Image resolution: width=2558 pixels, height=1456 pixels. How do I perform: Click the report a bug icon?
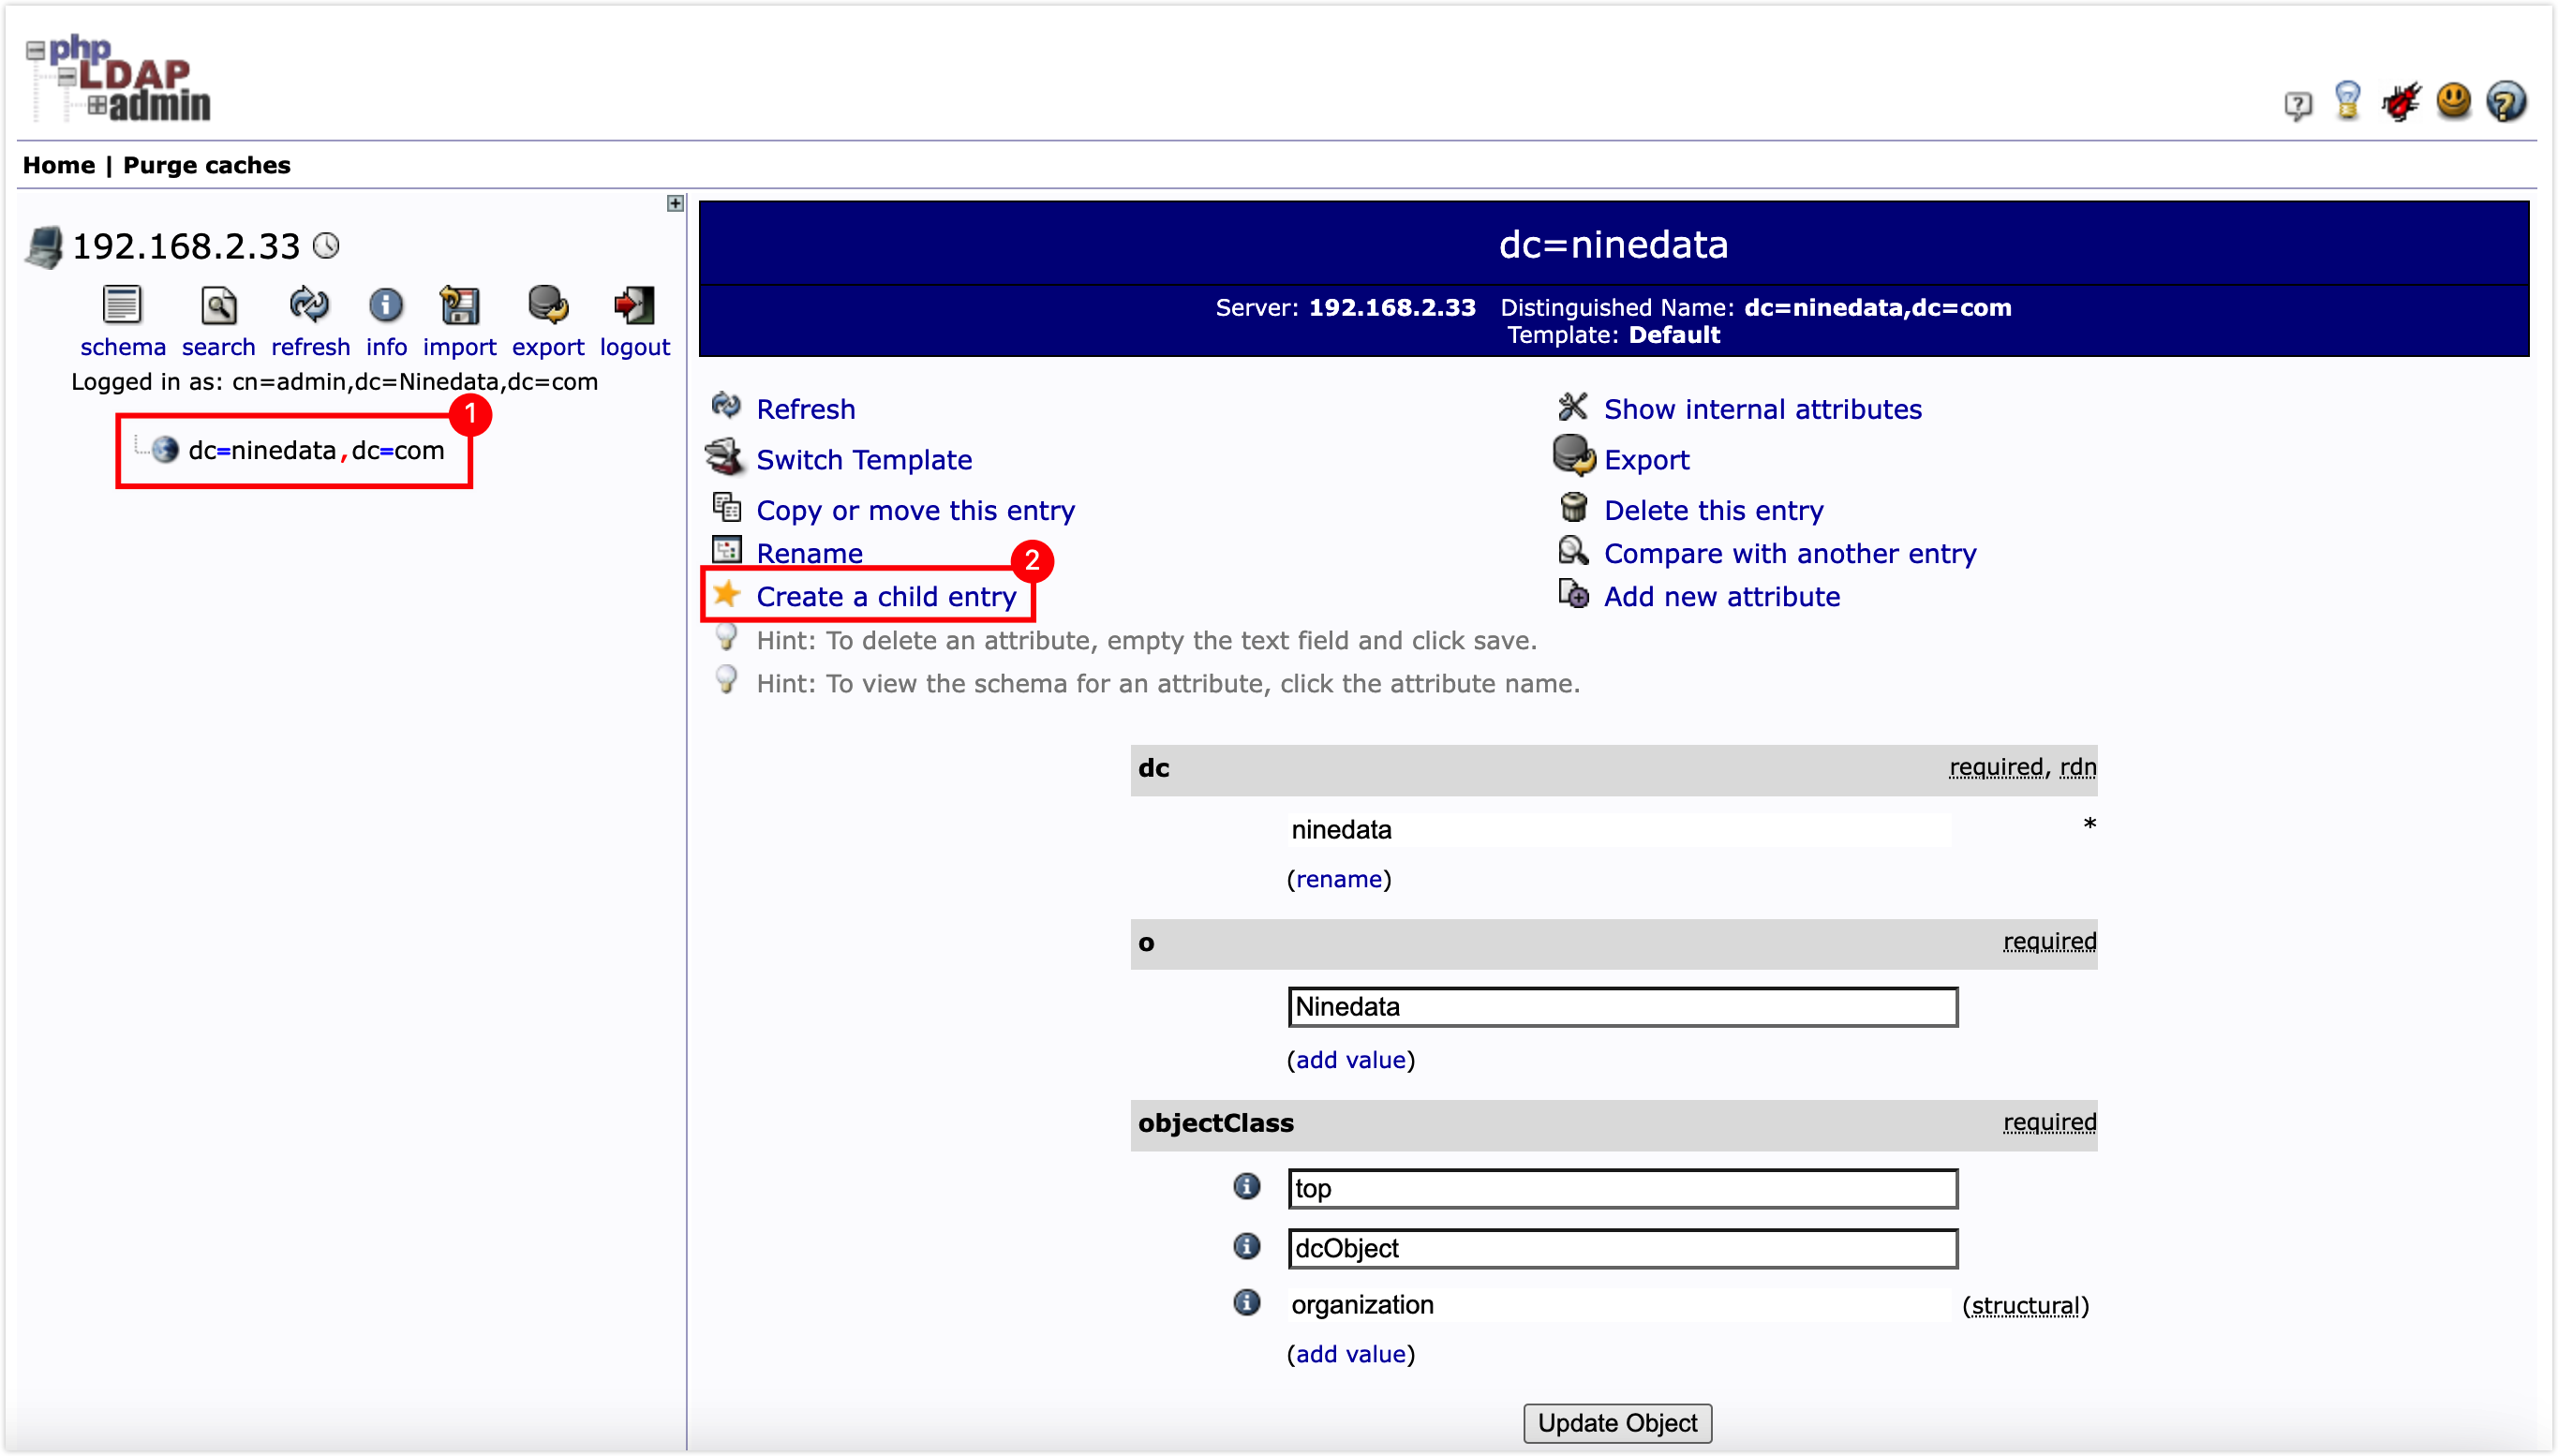[2401, 101]
